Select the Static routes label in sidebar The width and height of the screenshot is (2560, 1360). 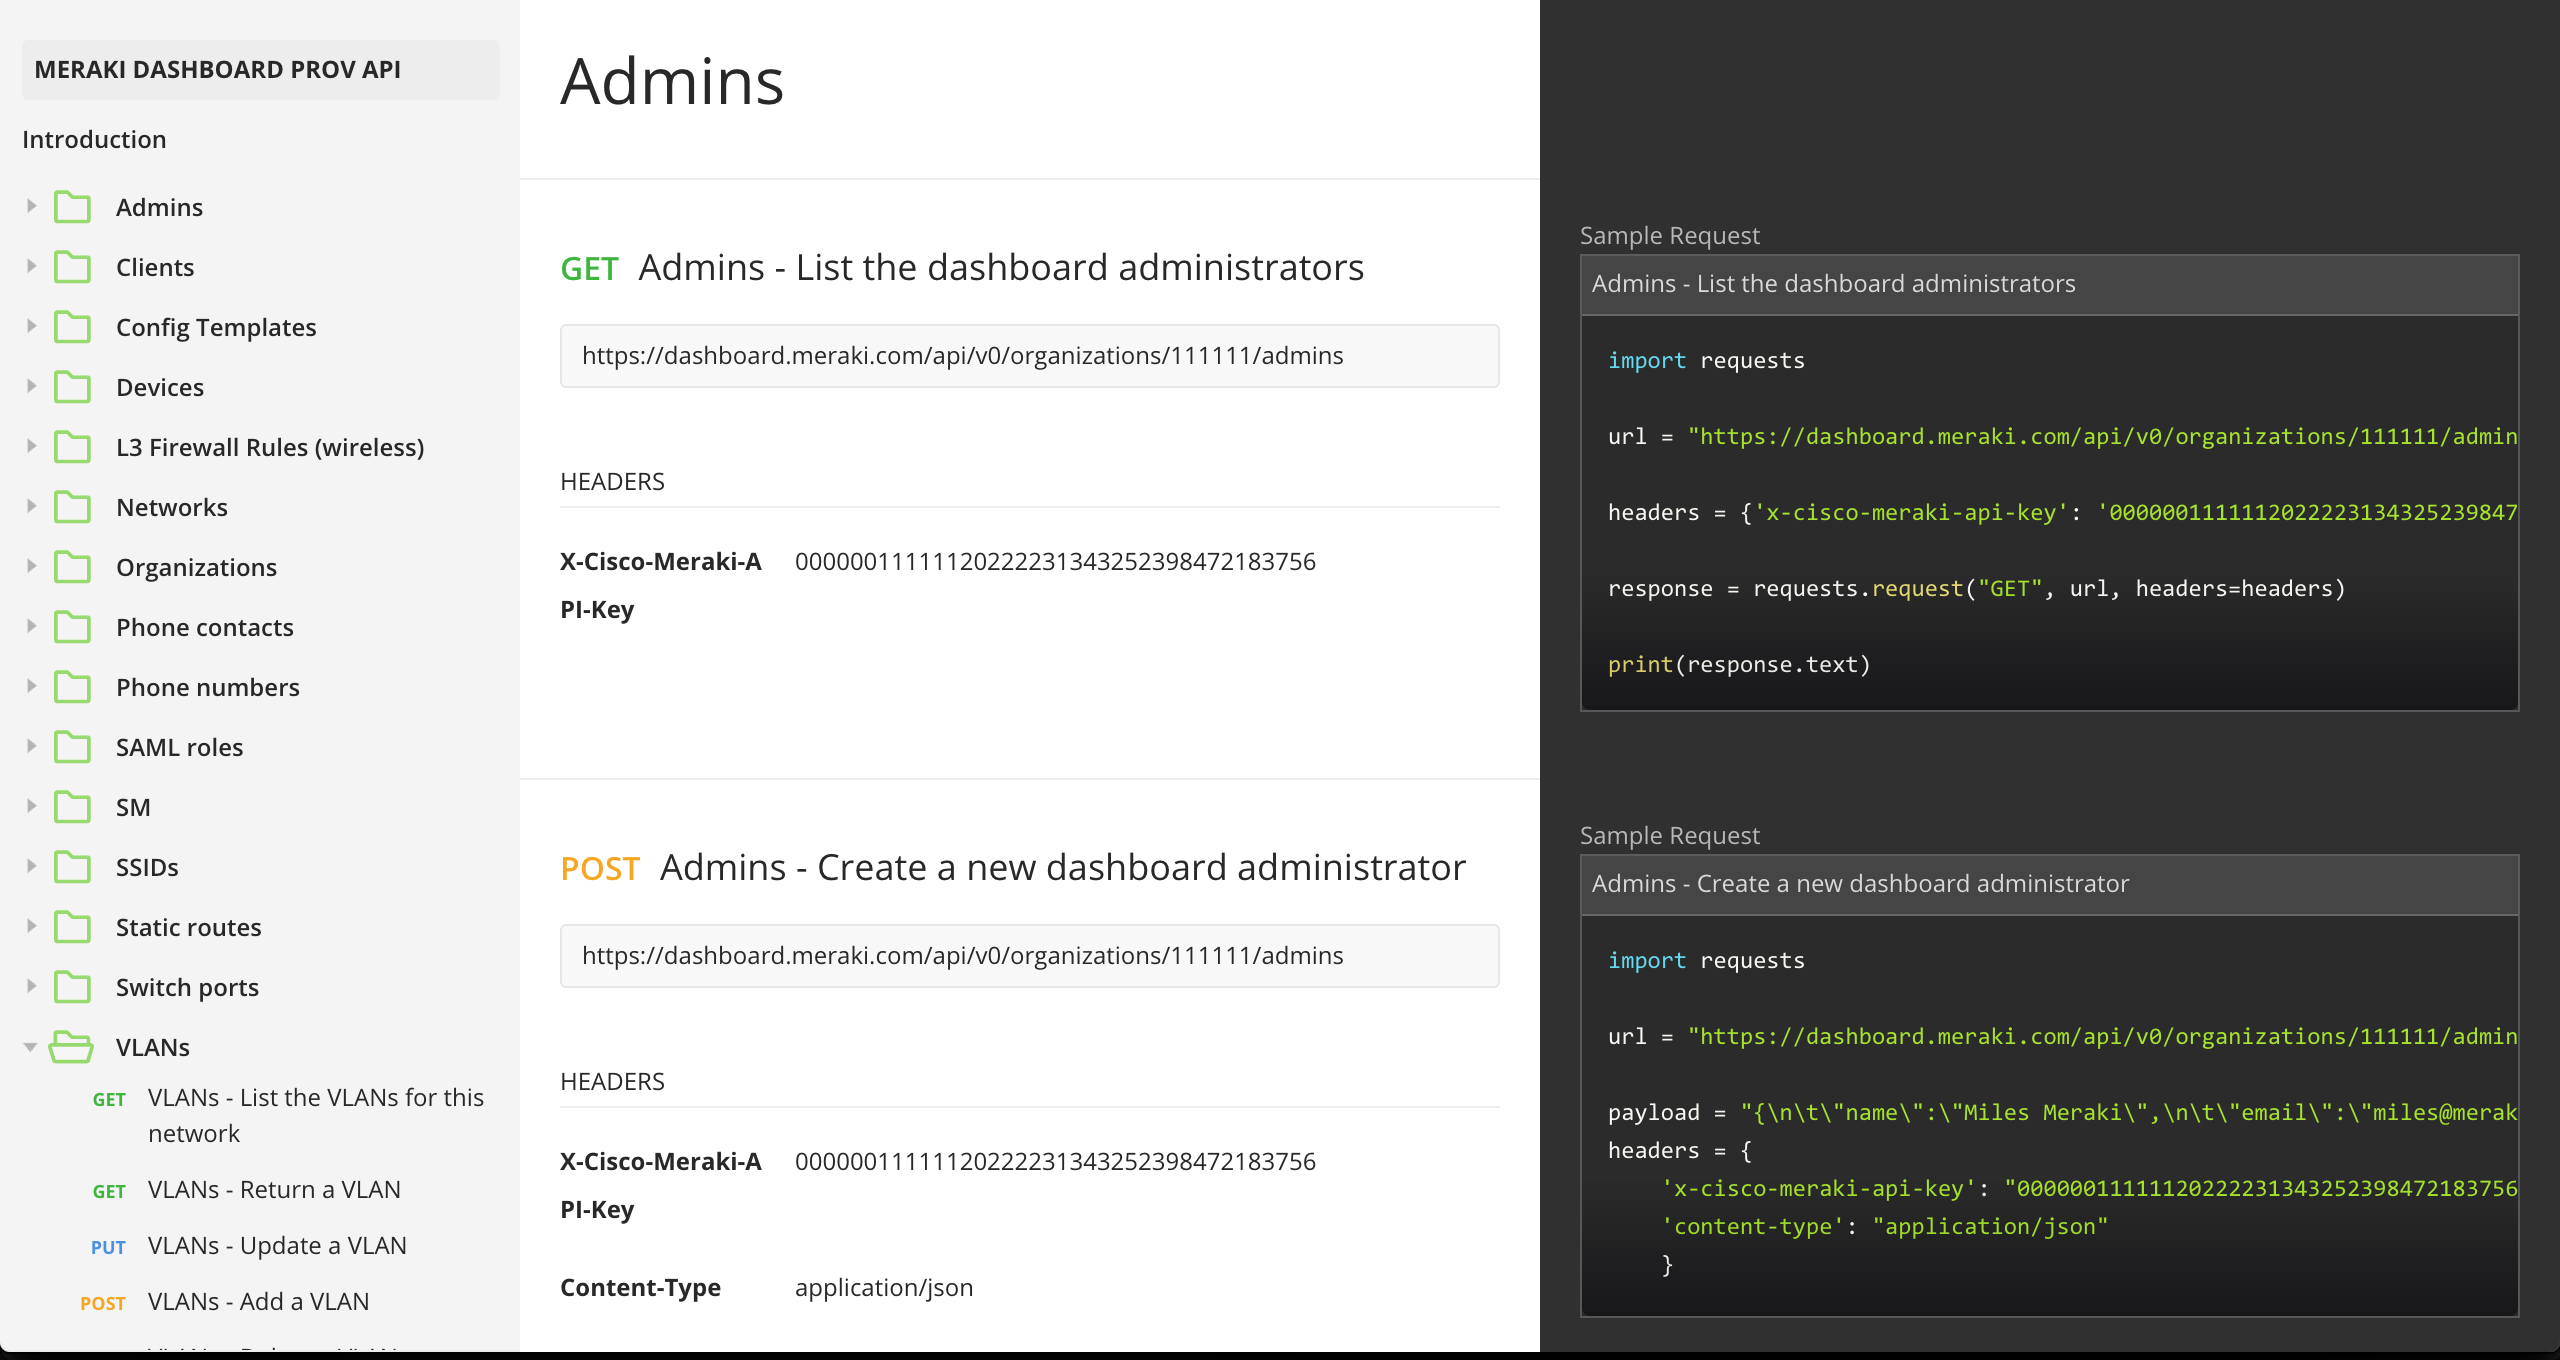(x=189, y=927)
